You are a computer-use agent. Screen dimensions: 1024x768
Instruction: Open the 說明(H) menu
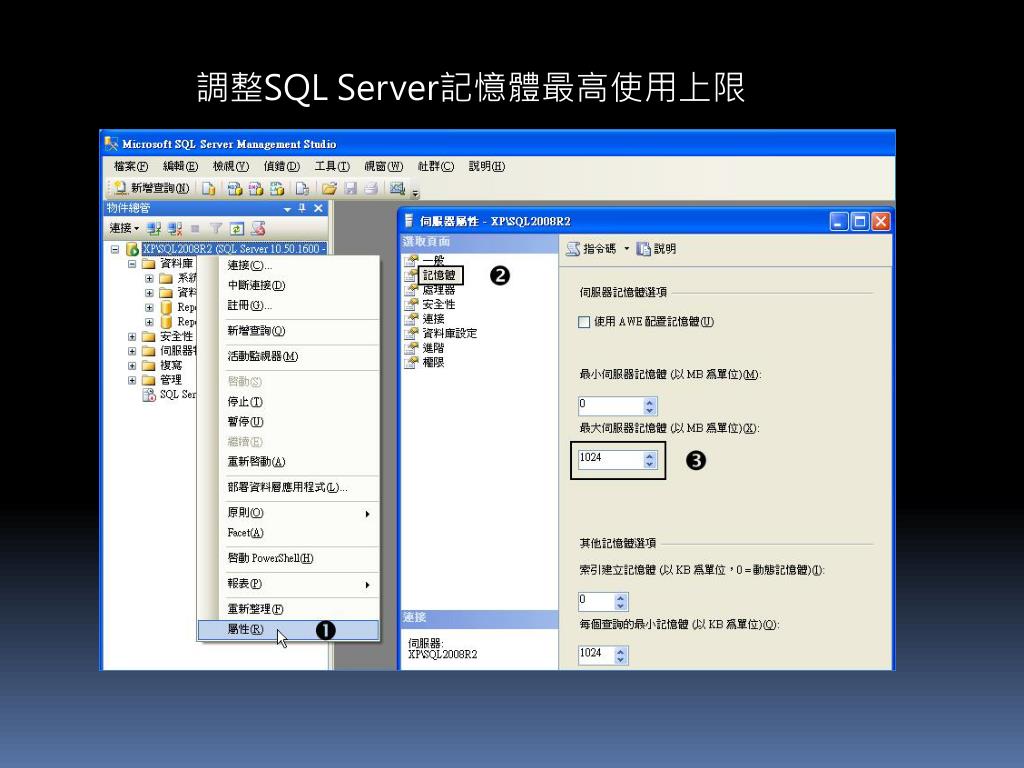tap(487, 167)
